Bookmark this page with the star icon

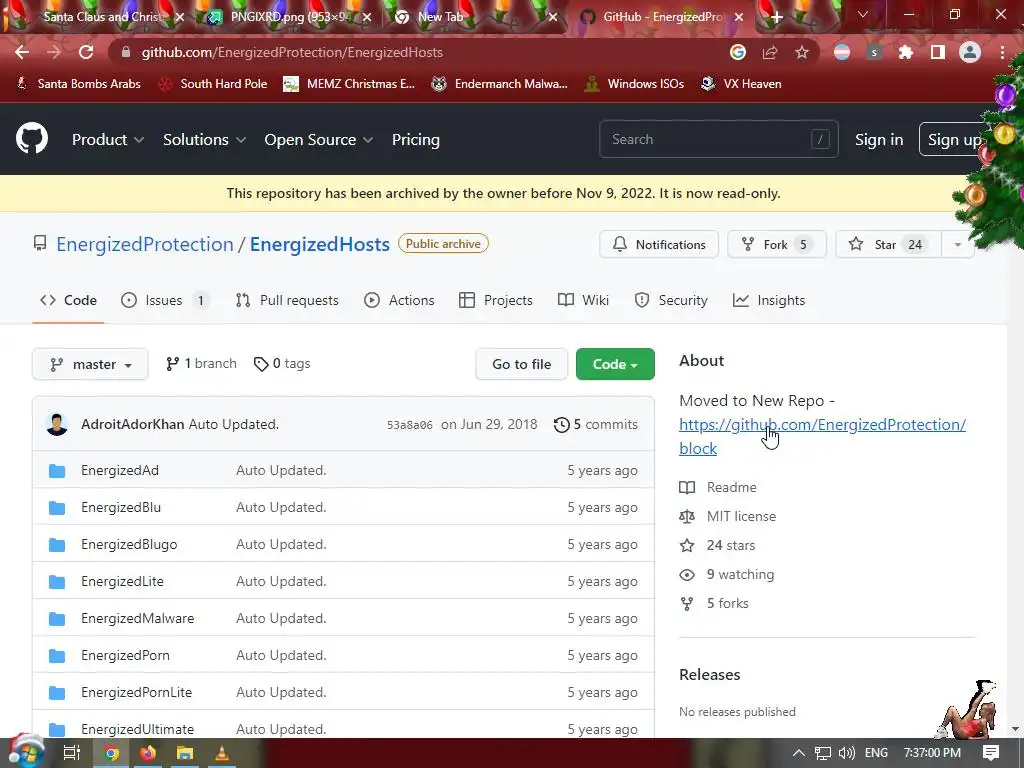tap(802, 52)
